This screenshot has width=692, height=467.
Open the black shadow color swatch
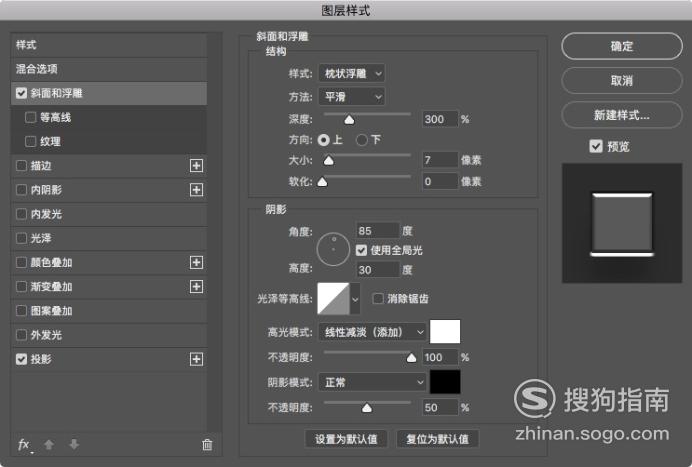445,382
